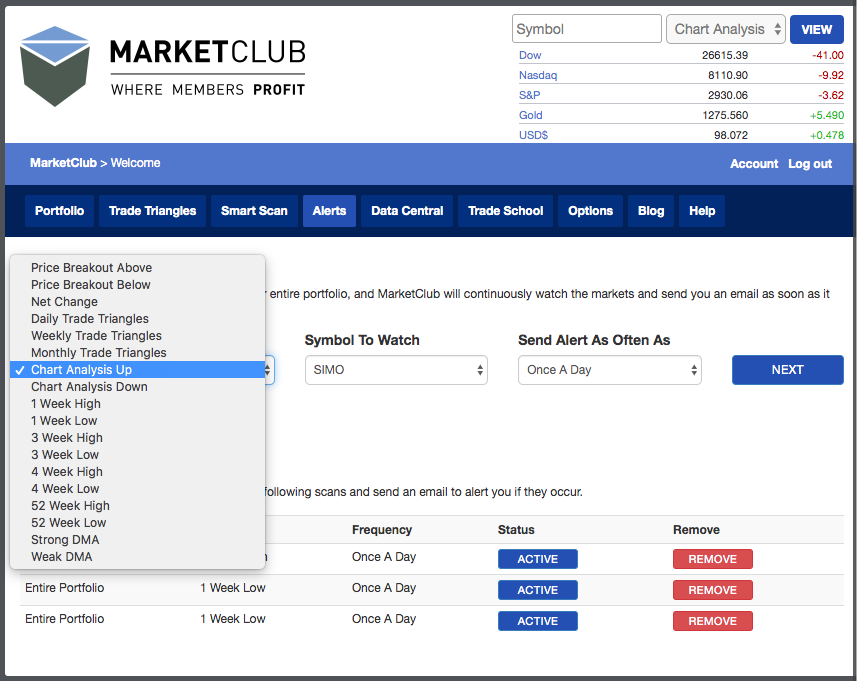Viewport: 857px width, 681px height.
Task: Switch to the Alerts tab
Action: (330, 211)
